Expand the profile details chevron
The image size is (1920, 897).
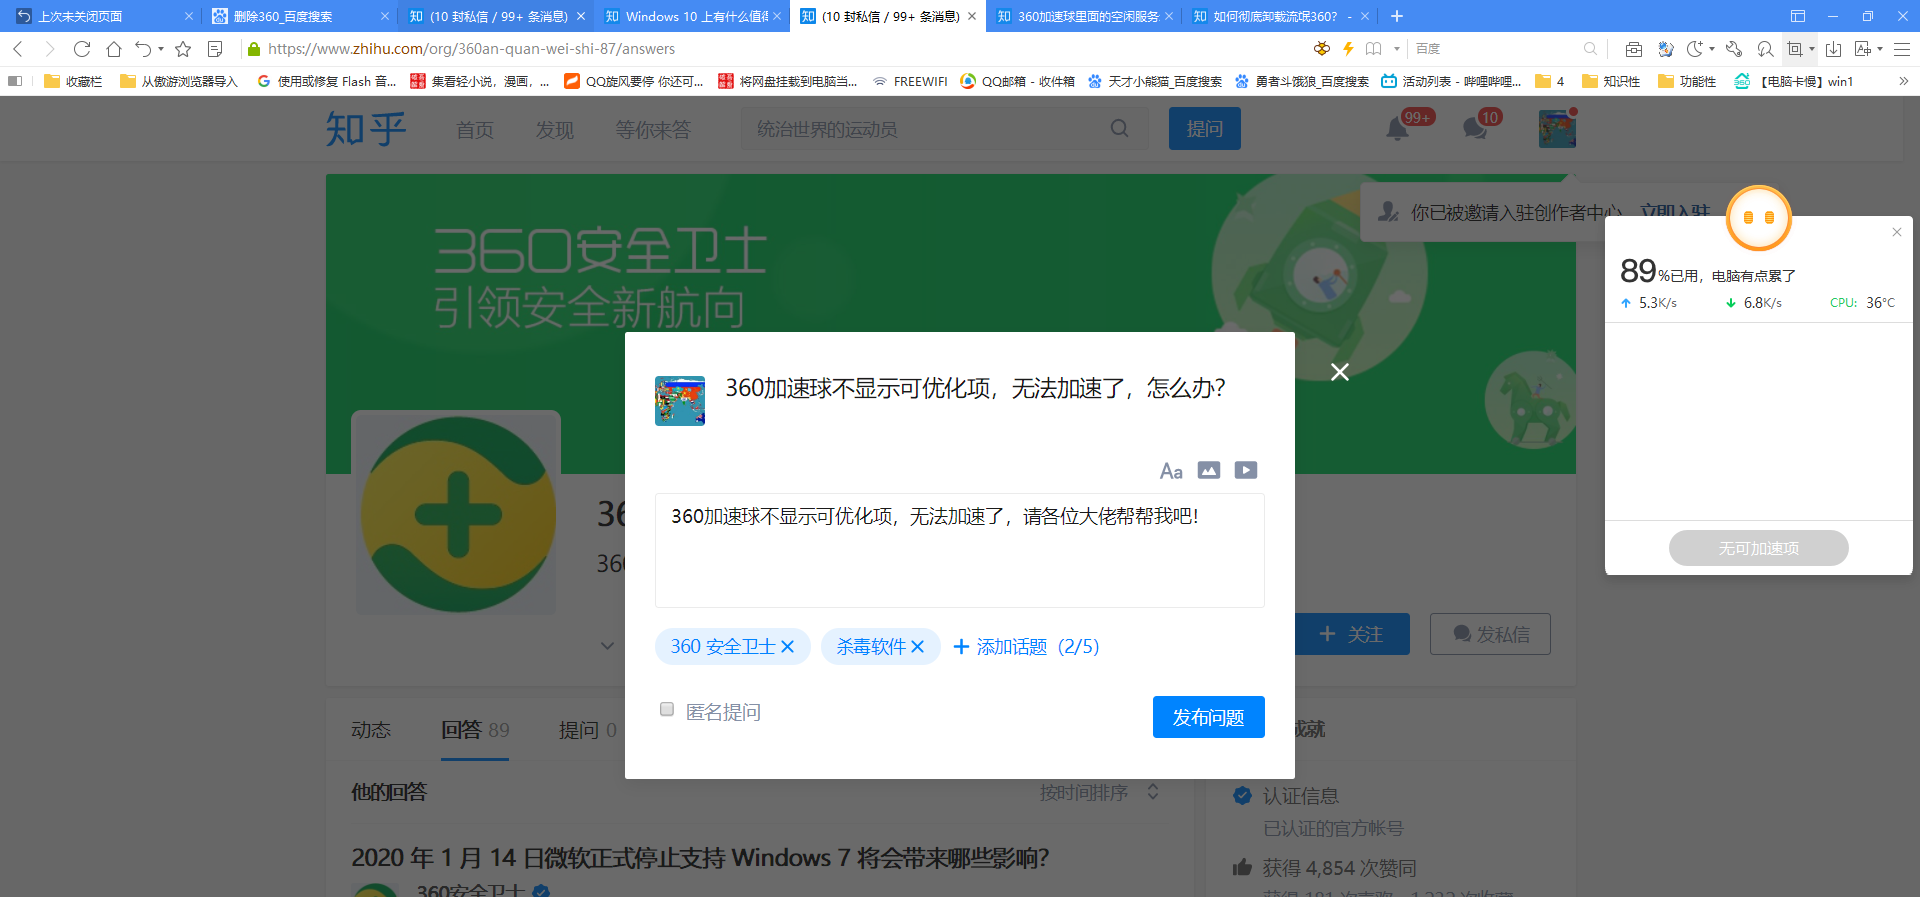point(607,646)
